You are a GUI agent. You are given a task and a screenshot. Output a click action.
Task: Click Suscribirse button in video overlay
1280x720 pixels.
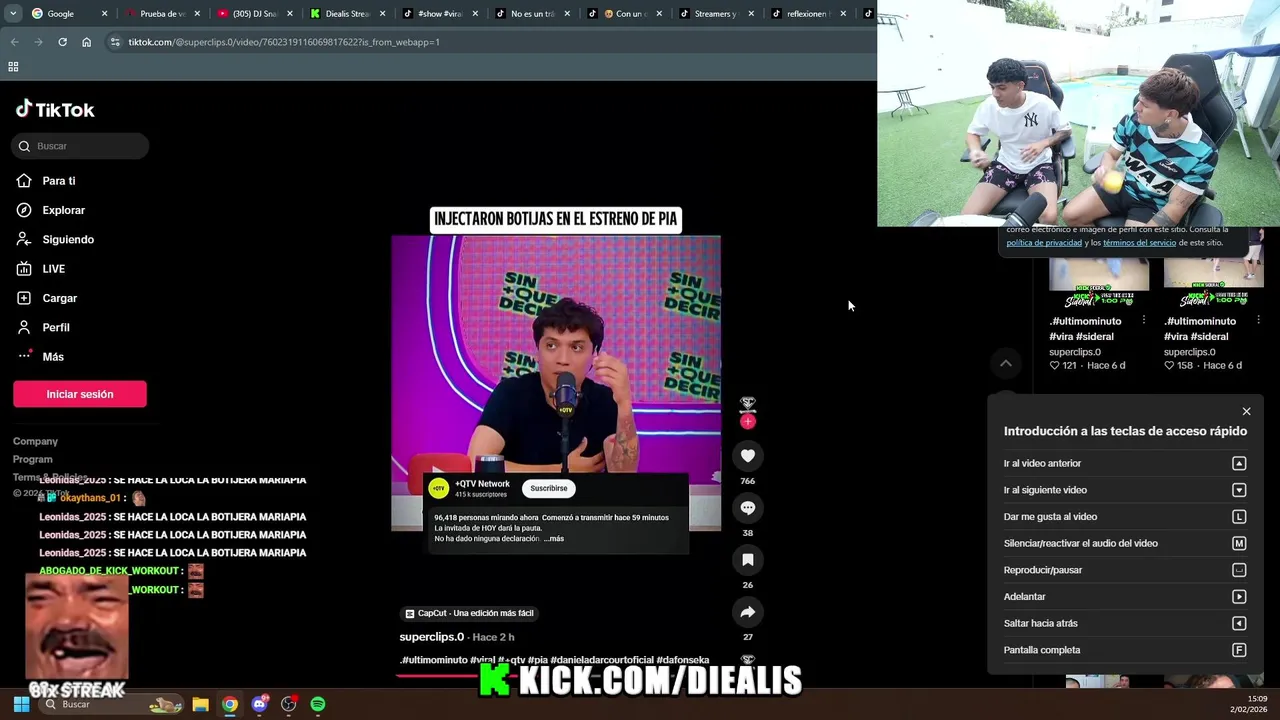(x=548, y=488)
